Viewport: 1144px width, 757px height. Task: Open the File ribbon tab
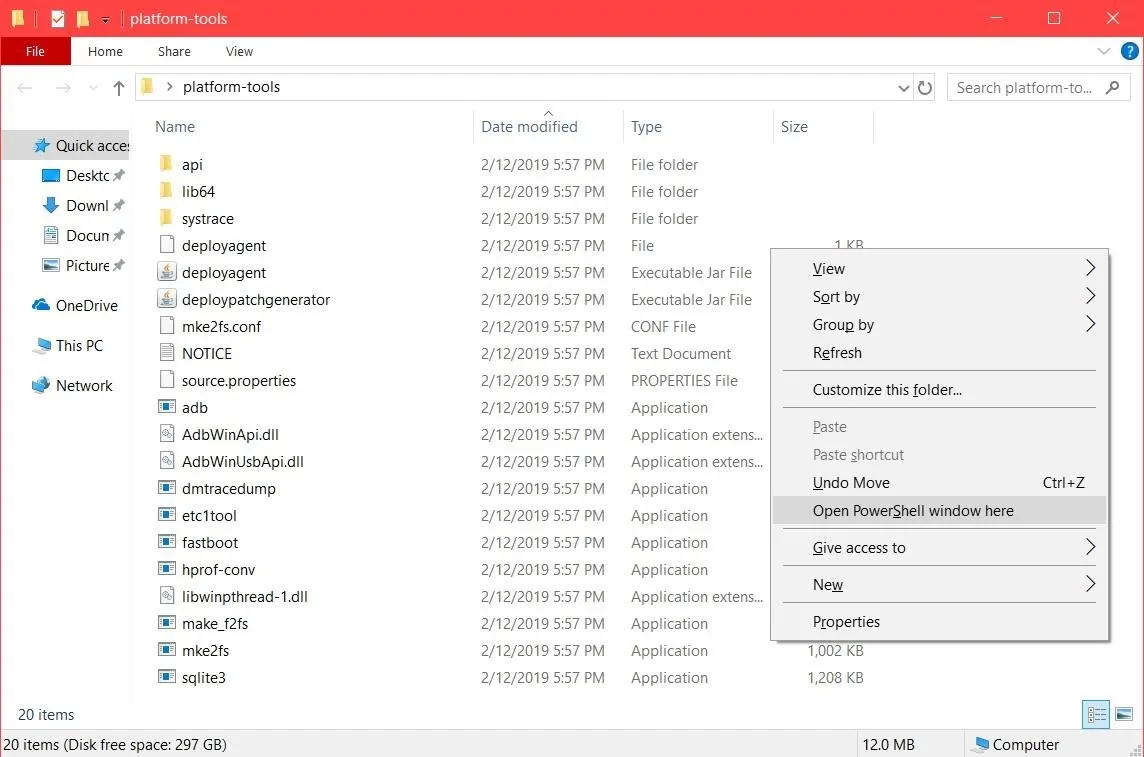(x=35, y=51)
